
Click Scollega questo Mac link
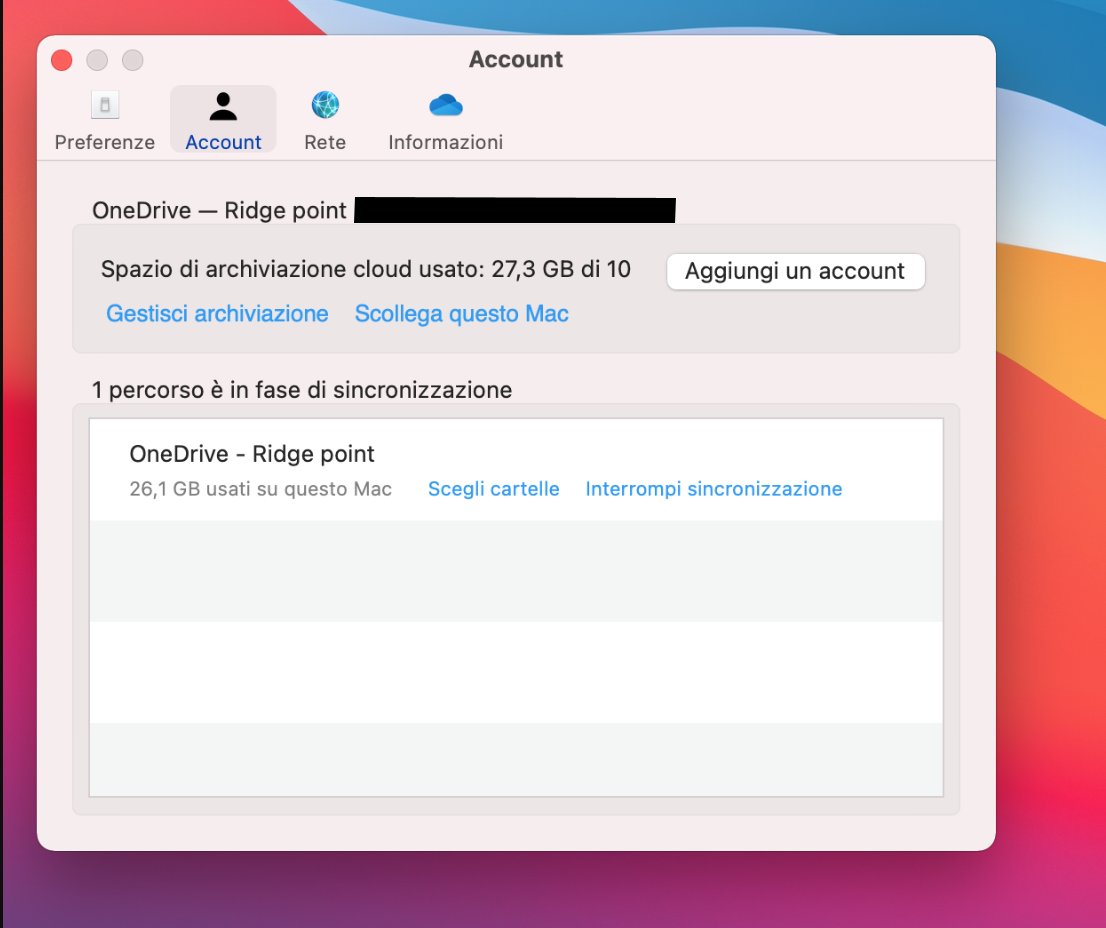click(461, 314)
